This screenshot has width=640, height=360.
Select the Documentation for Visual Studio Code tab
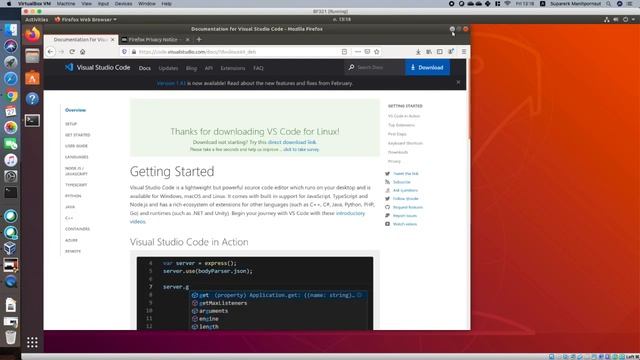tap(81, 40)
